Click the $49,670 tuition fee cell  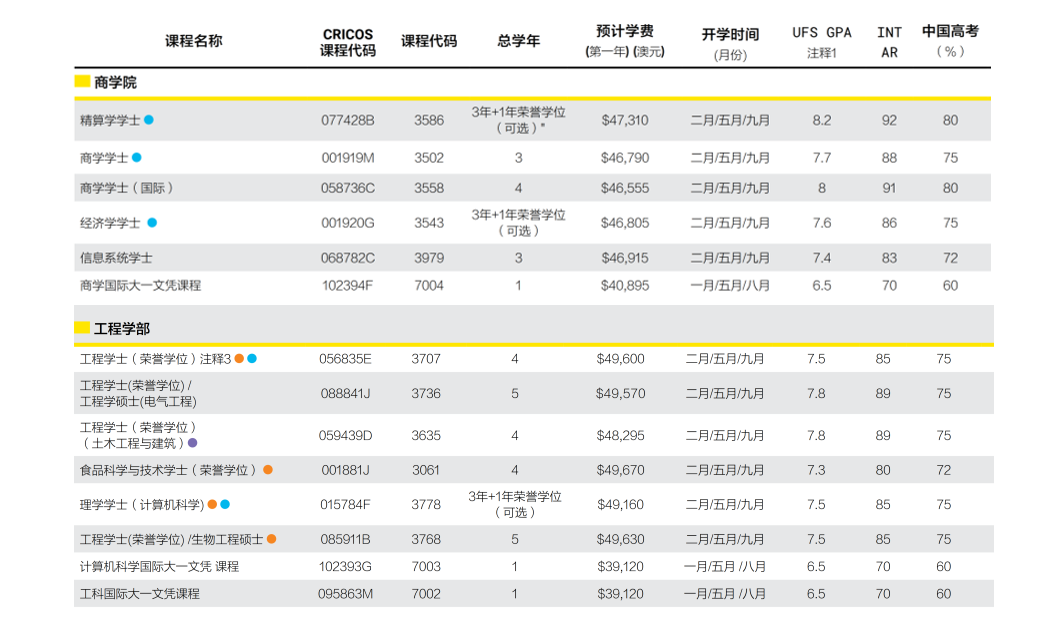(620, 470)
